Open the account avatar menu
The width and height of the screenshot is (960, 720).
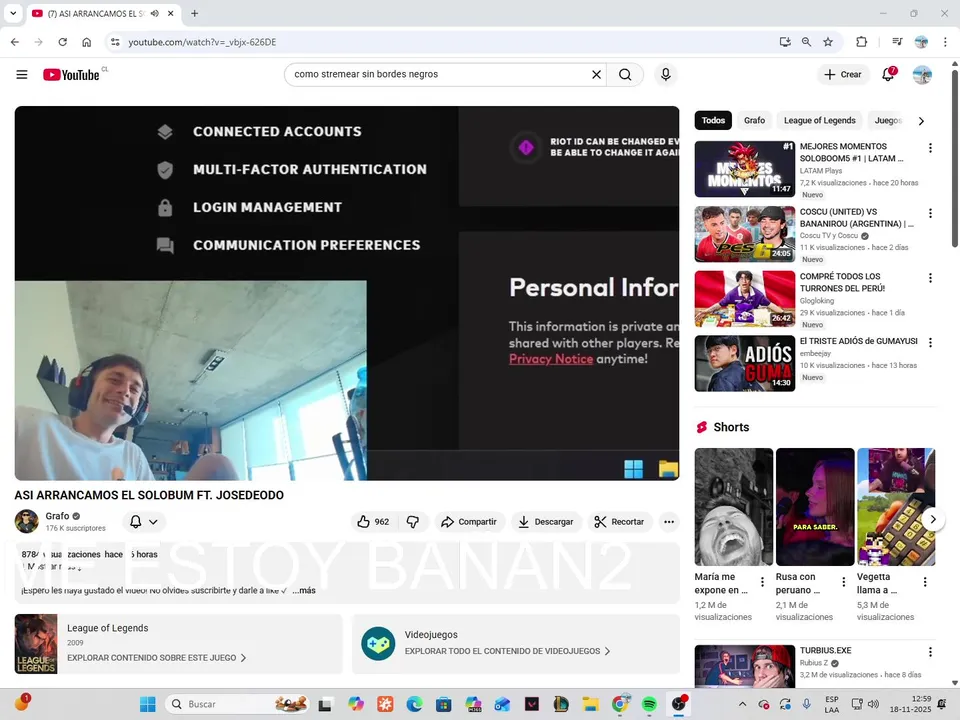[x=922, y=75]
